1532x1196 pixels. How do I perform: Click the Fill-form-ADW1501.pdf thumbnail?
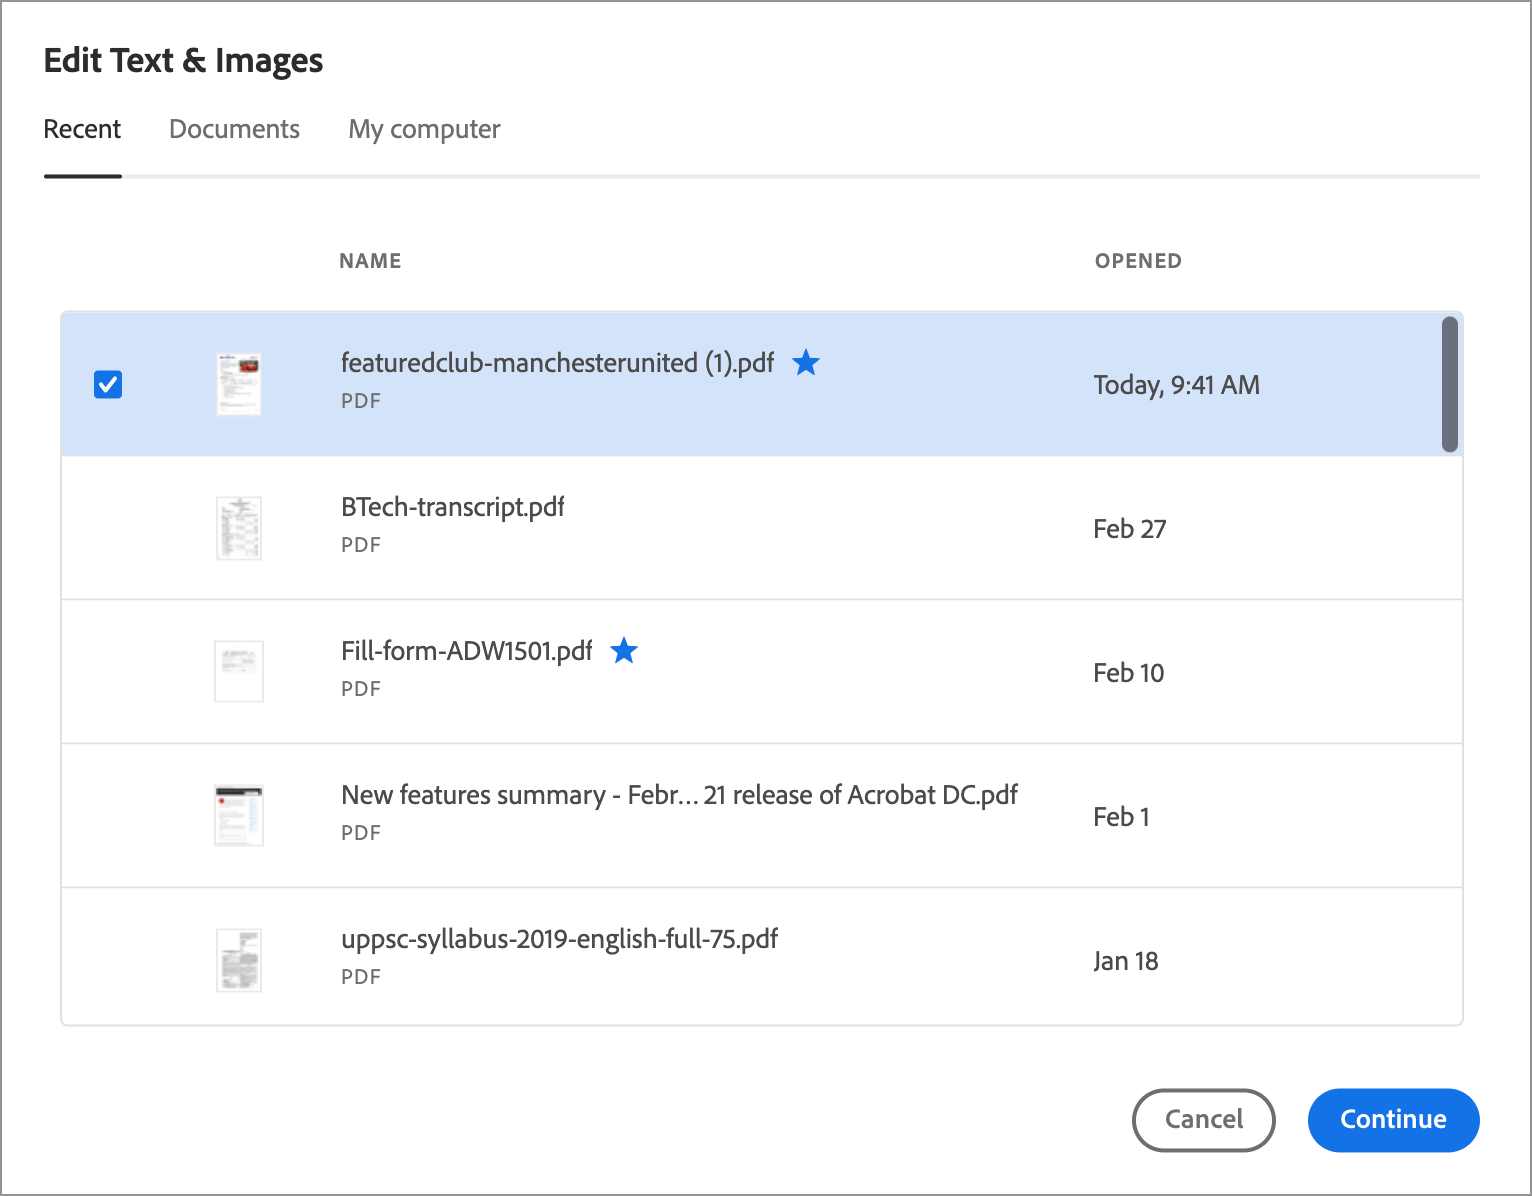coord(238,671)
